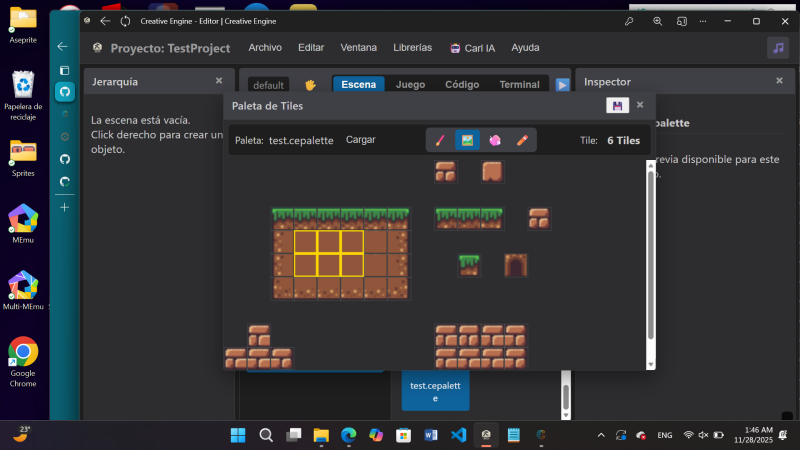Open Visual Studio Code from the taskbar
The width and height of the screenshot is (800, 450).
(459, 435)
